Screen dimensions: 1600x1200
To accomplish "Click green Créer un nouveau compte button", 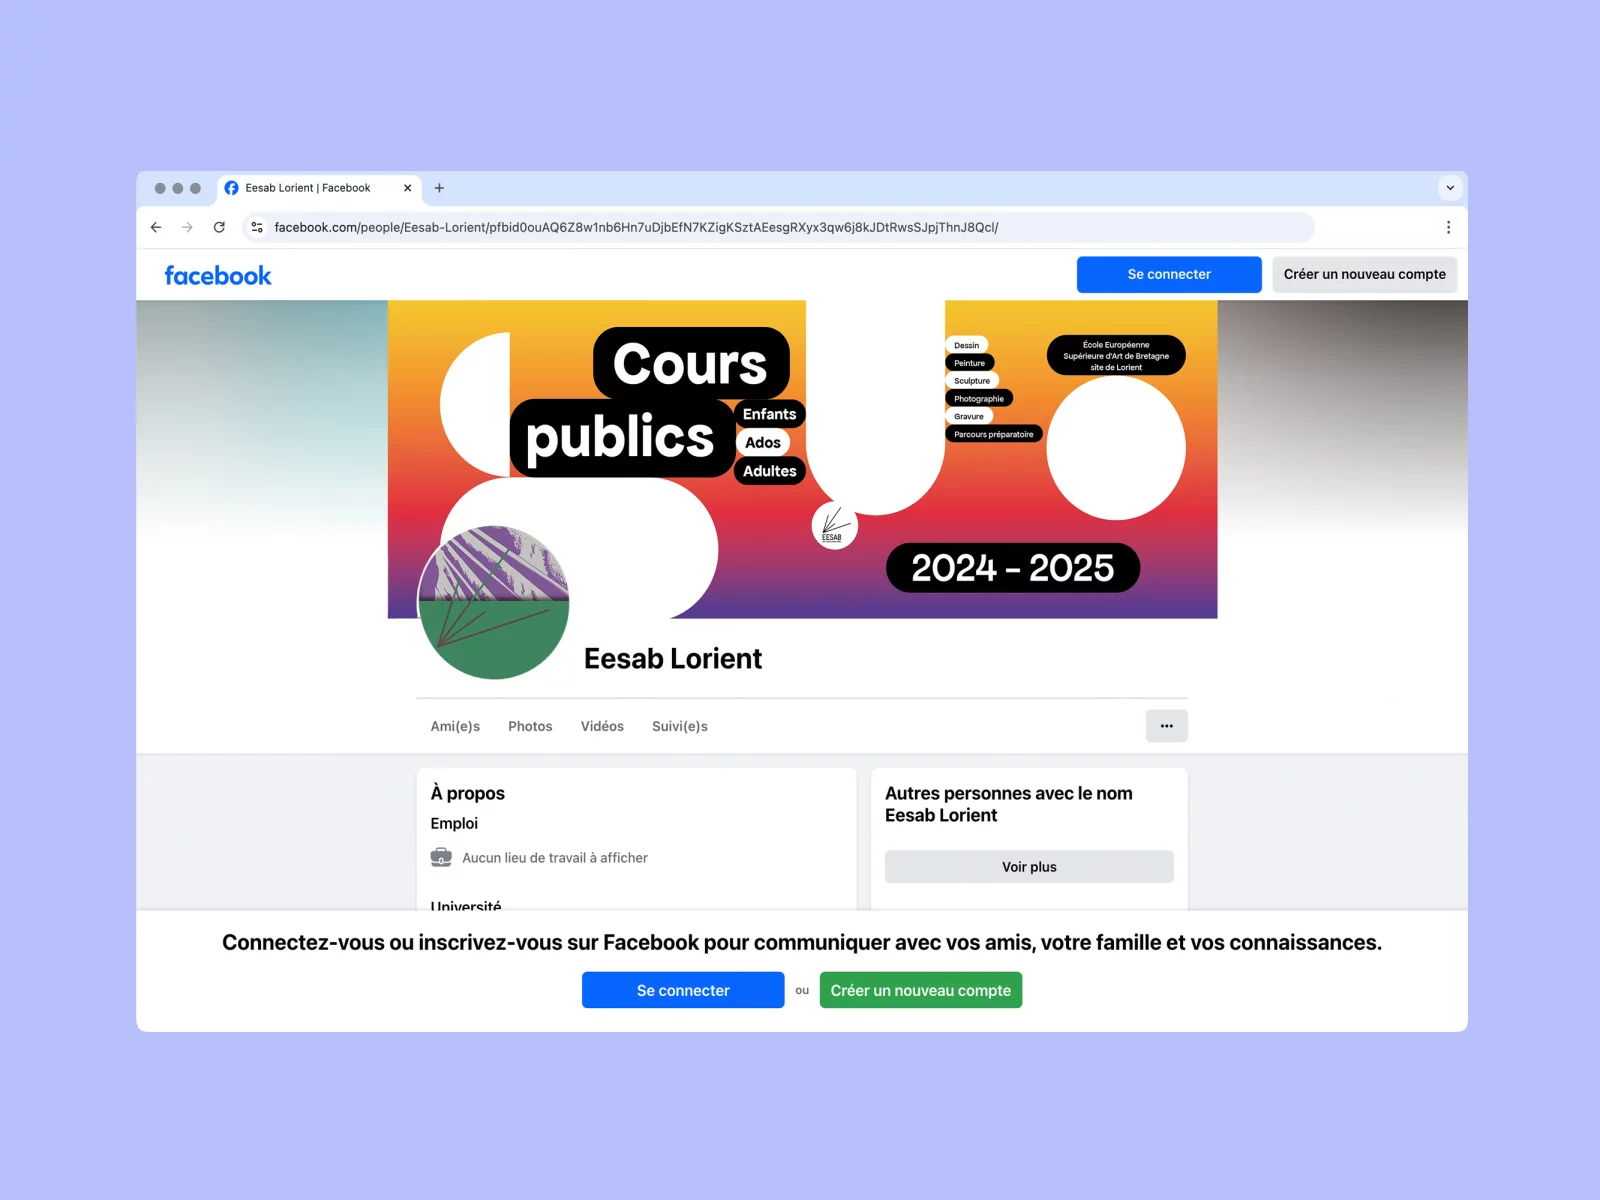I will (x=920, y=990).
